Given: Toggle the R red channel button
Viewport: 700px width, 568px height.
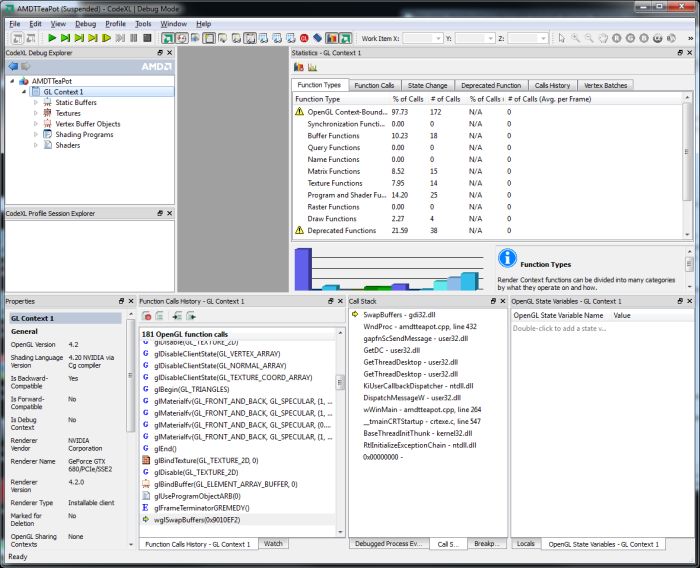Looking at the screenshot, I should (617, 38).
